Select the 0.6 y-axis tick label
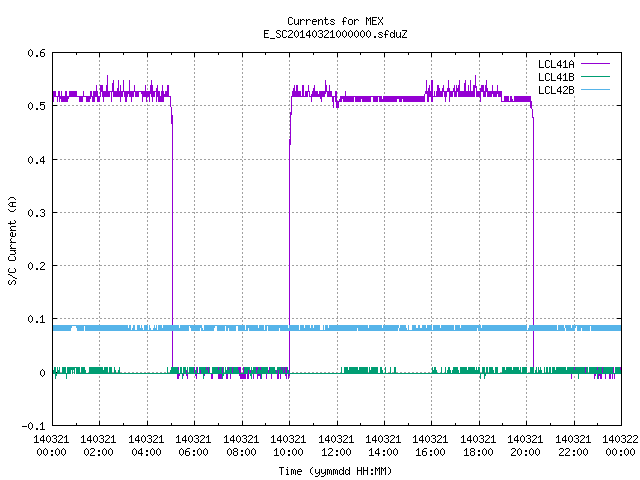This screenshot has height=480, width=640. pos(37,53)
